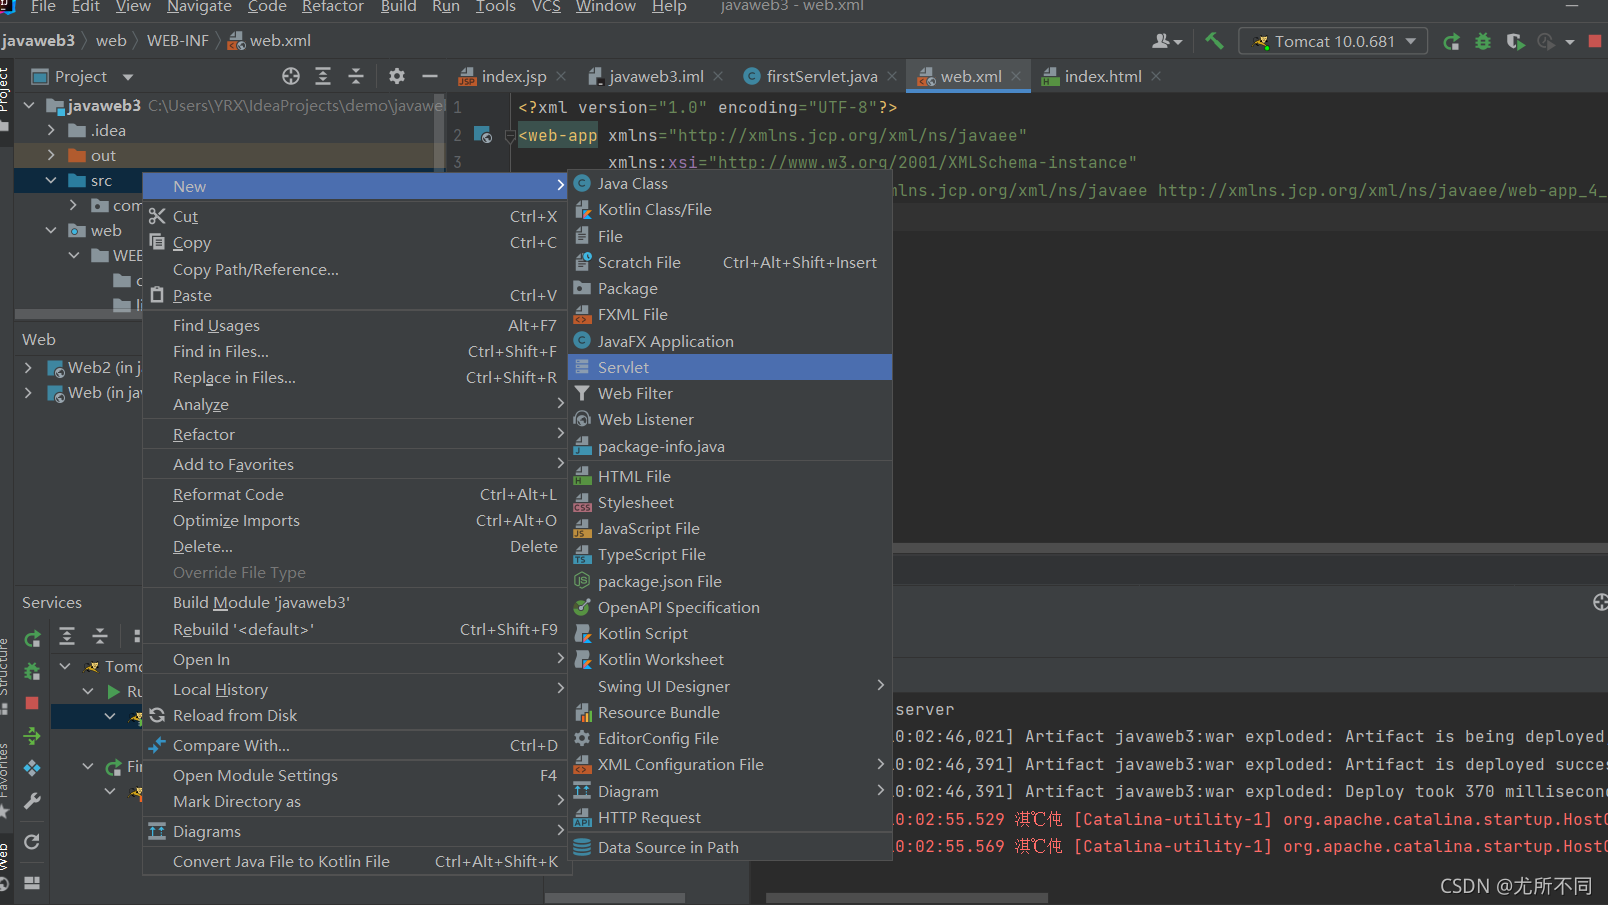Collapse the javaweb3 project root node
The image size is (1608, 905).
[x=29, y=105]
